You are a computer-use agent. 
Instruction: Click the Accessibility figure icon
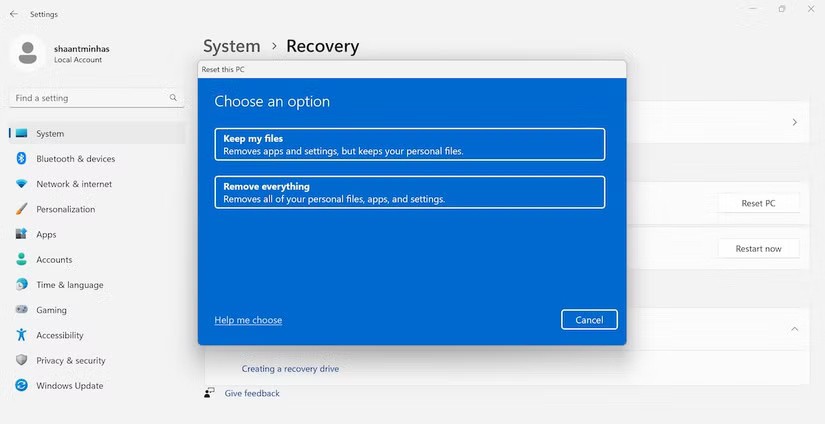(22, 335)
